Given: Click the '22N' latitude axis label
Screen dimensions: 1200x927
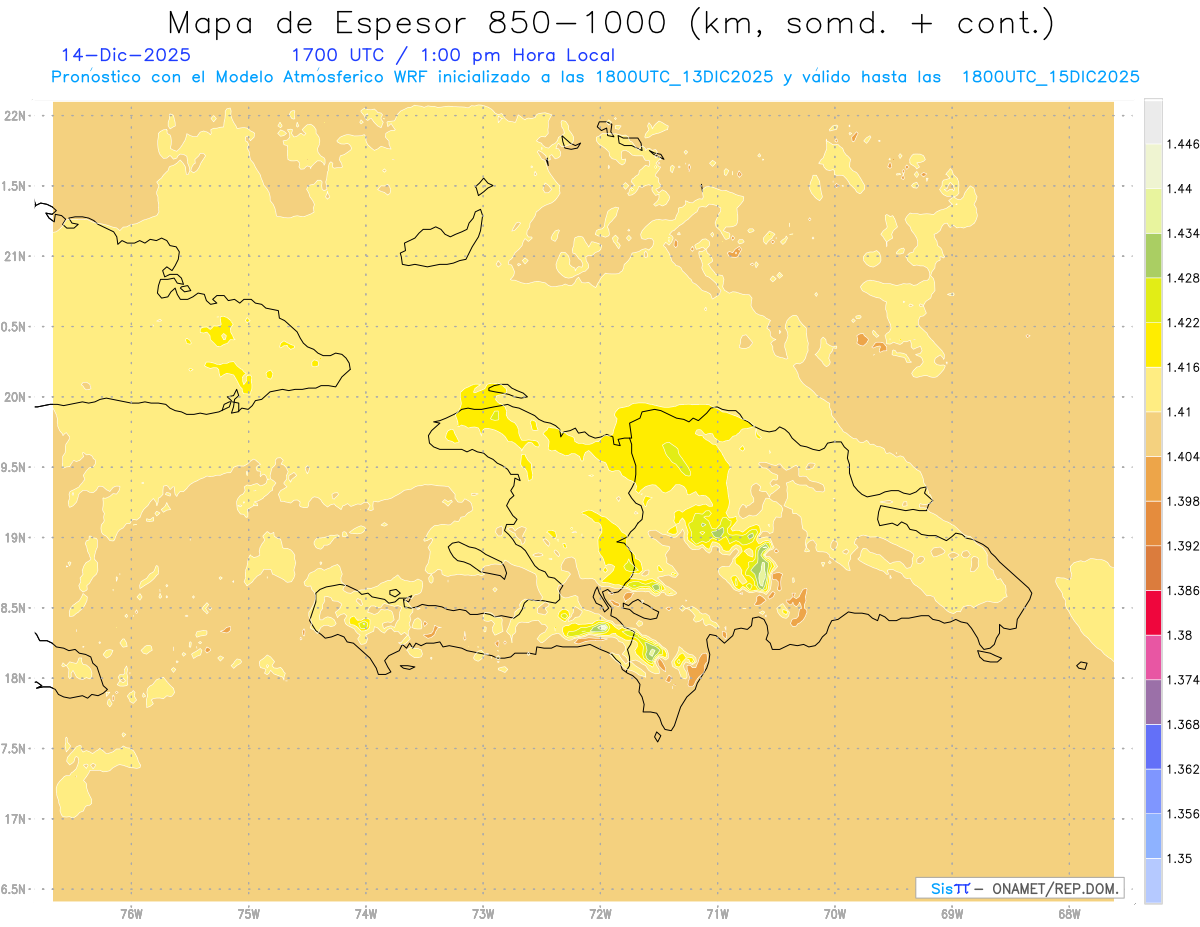Looking at the screenshot, I should (x=16, y=116).
